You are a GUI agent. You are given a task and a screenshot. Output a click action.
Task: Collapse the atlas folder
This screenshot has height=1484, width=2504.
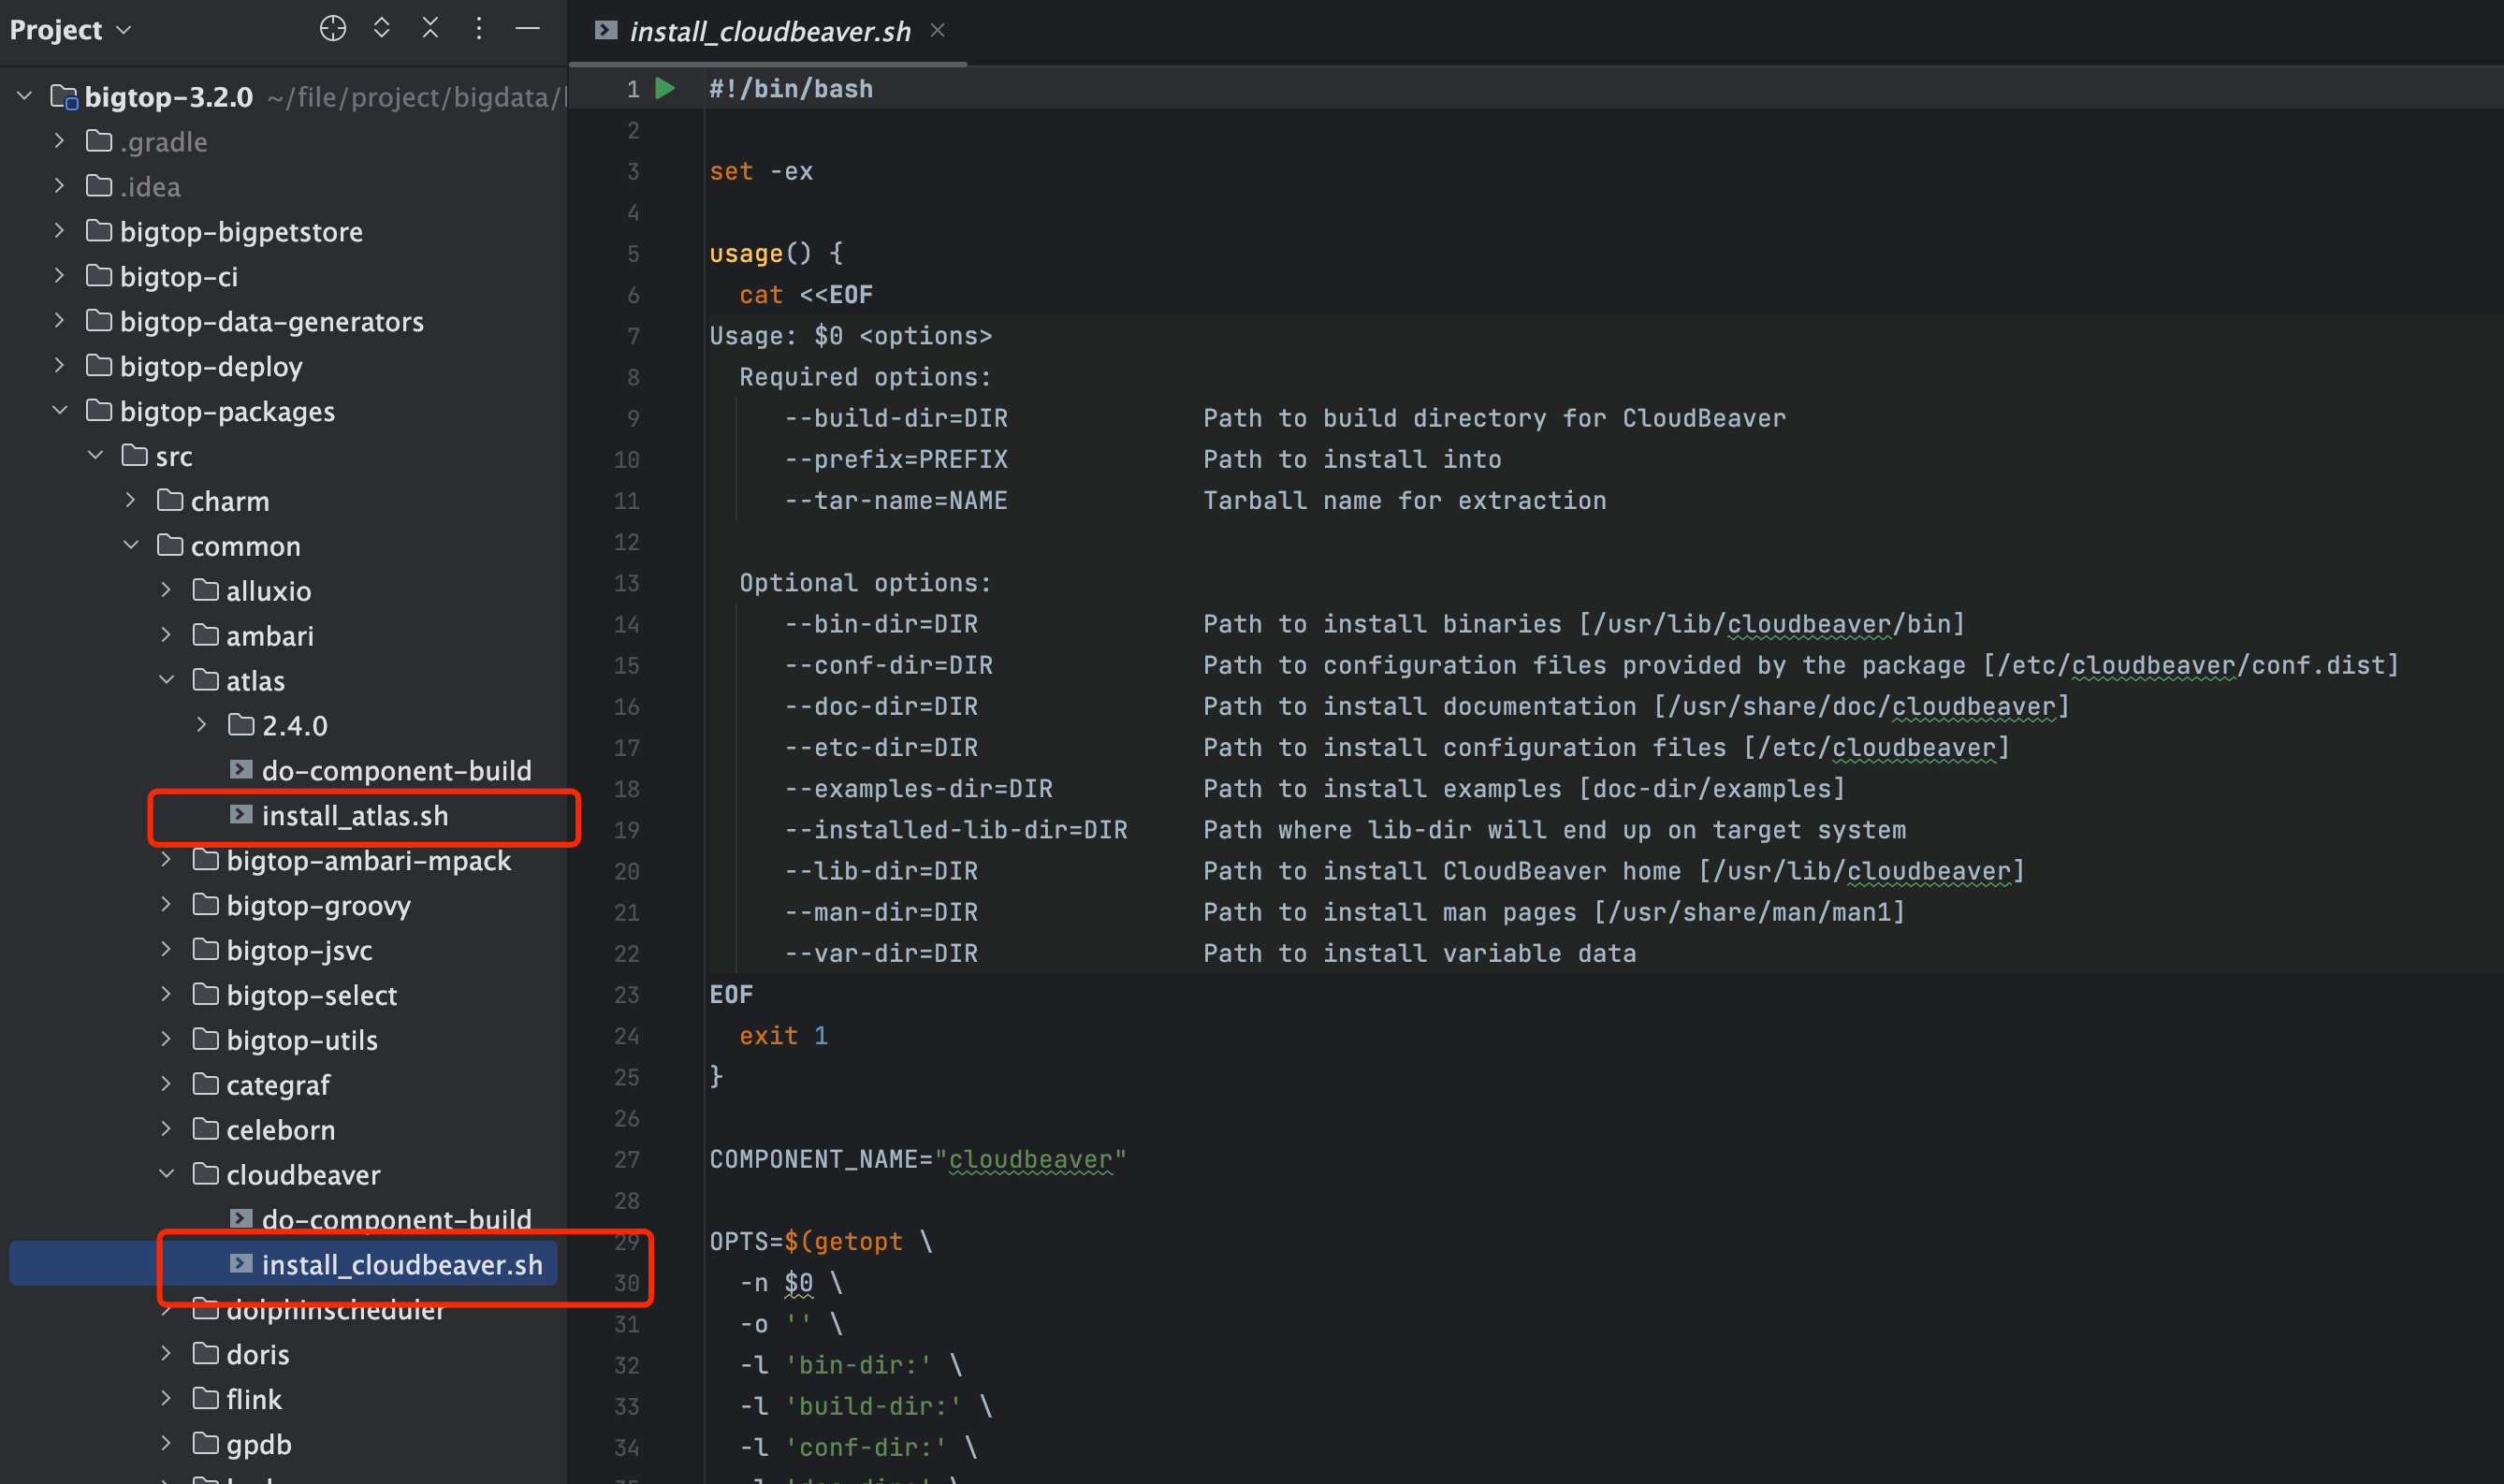[x=167, y=680]
